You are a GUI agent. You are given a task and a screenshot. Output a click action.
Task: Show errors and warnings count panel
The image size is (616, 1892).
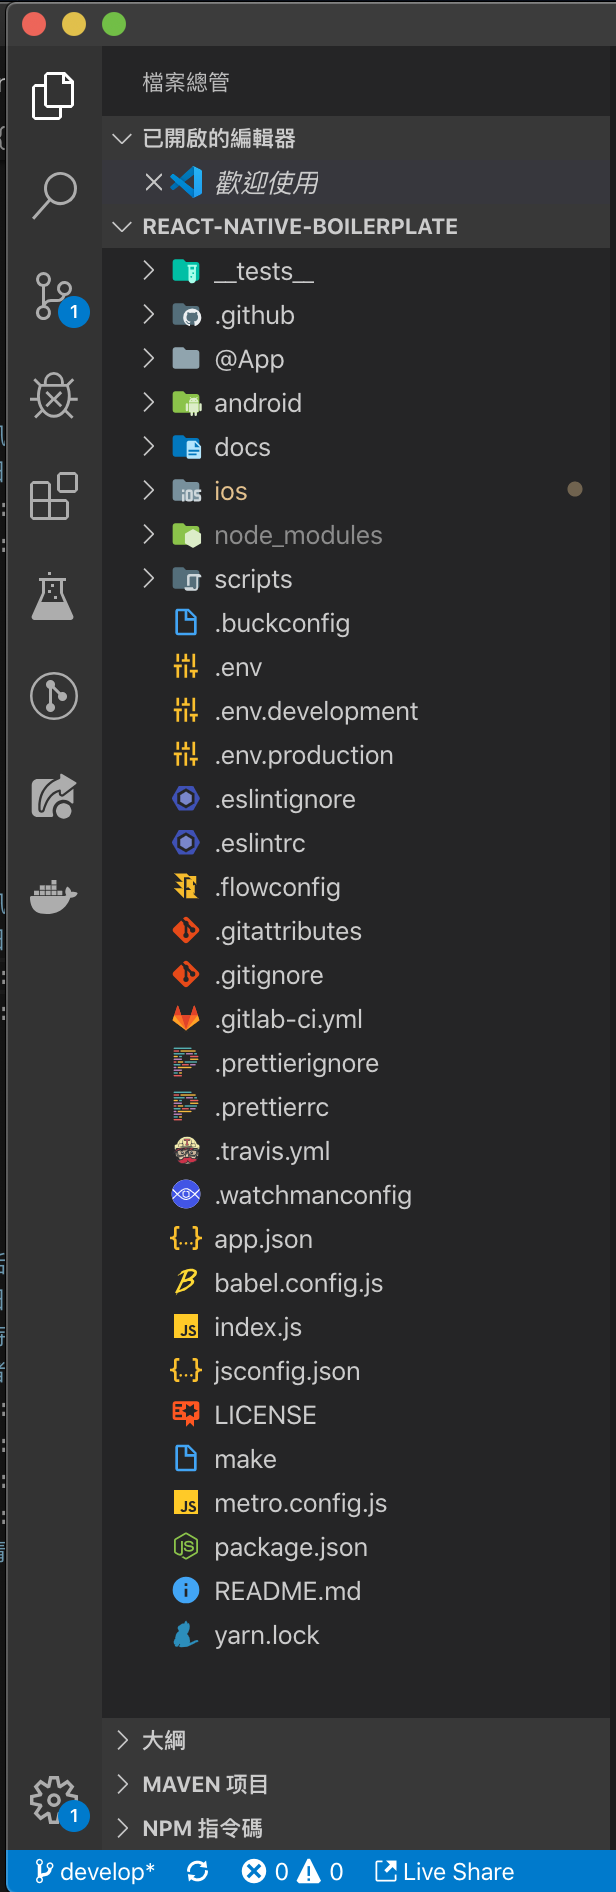click(x=293, y=1872)
